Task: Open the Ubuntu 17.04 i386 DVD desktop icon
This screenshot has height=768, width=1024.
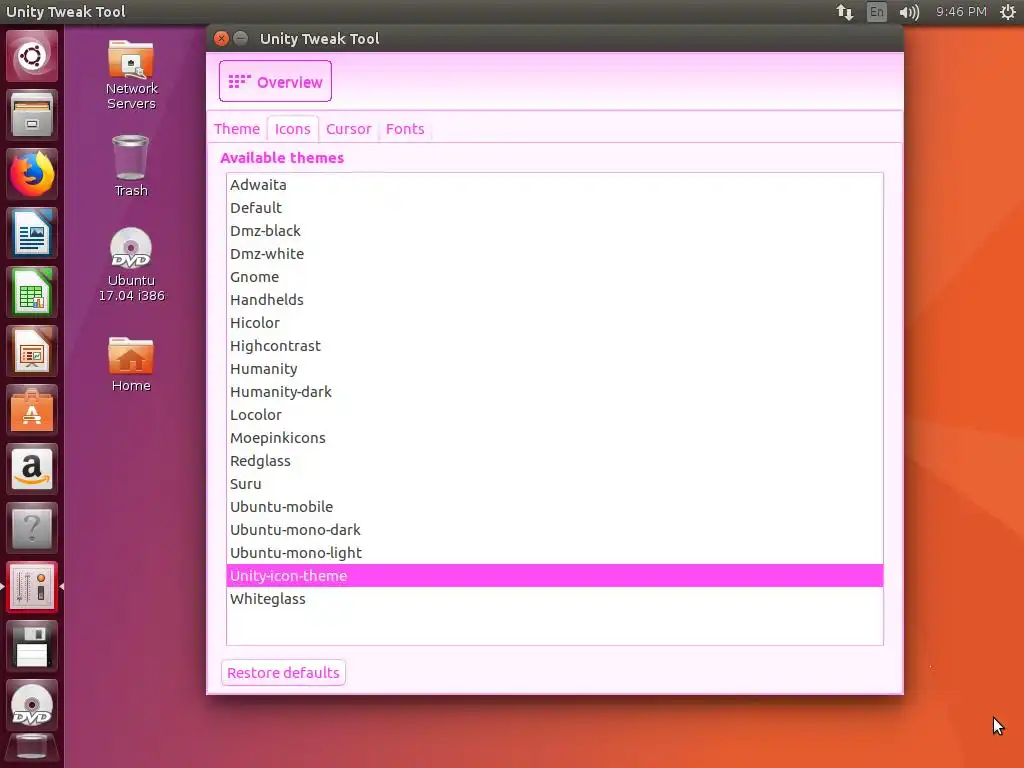Action: (131, 264)
